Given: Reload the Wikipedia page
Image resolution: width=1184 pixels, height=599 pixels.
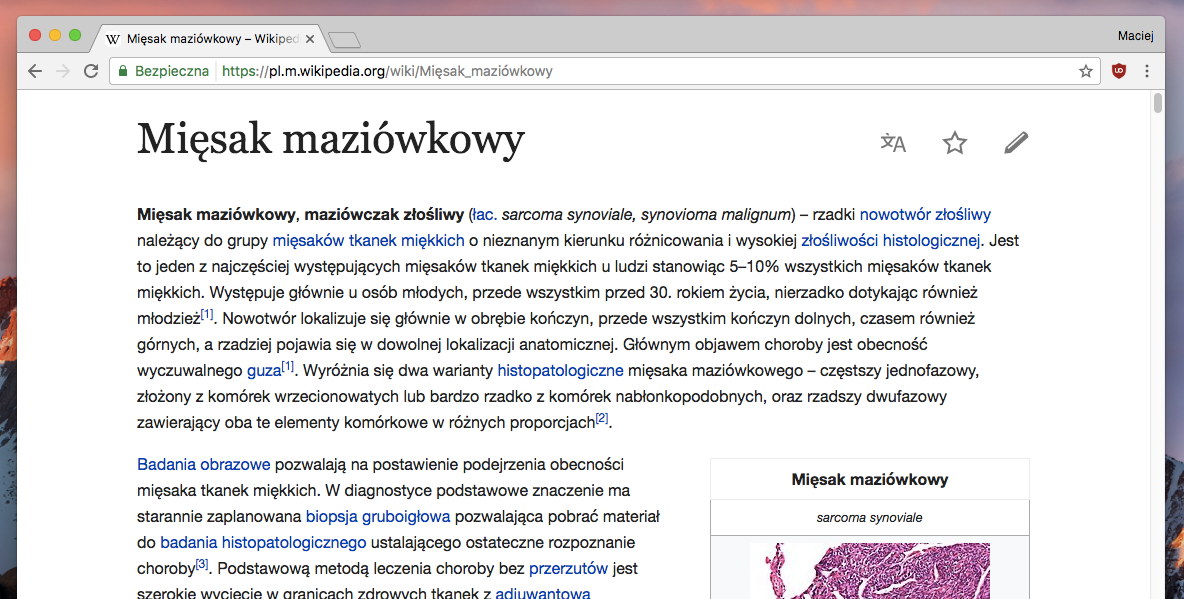Looking at the screenshot, I should (91, 71).
